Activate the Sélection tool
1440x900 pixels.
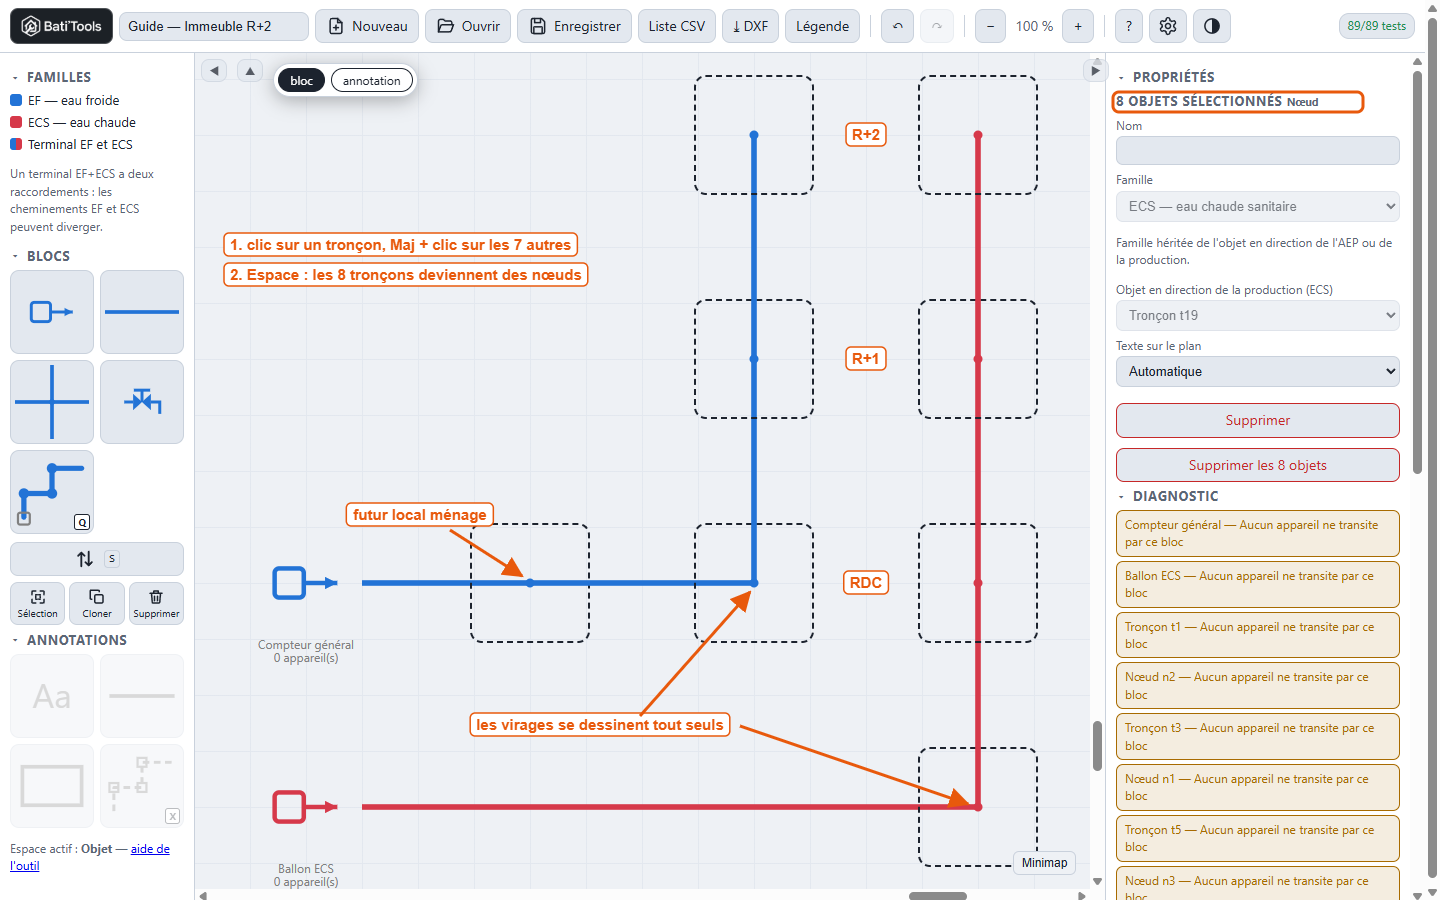37,603
